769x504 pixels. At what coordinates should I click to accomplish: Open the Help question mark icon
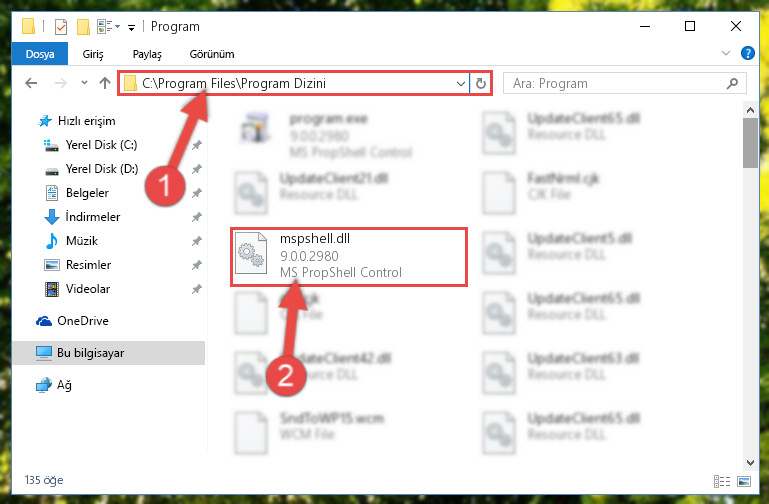coord(747,53)
